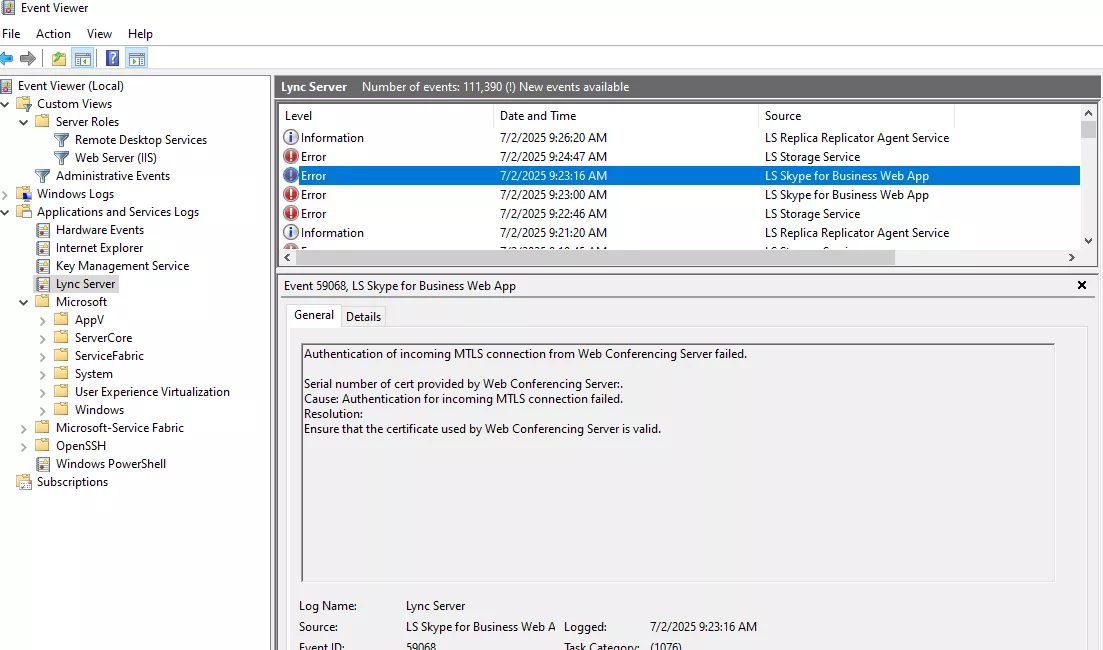Click the Key Management Service log icon
This screenshot has width=1103, height=650.
coord(44,266)
